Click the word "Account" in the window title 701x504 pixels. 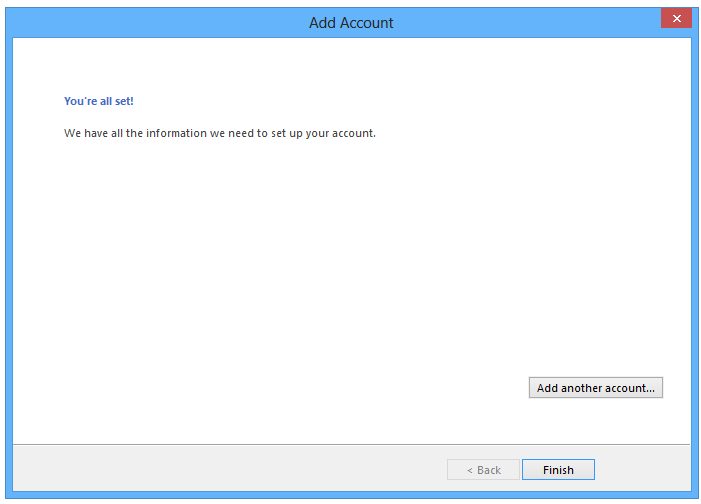tap(367, 22)
